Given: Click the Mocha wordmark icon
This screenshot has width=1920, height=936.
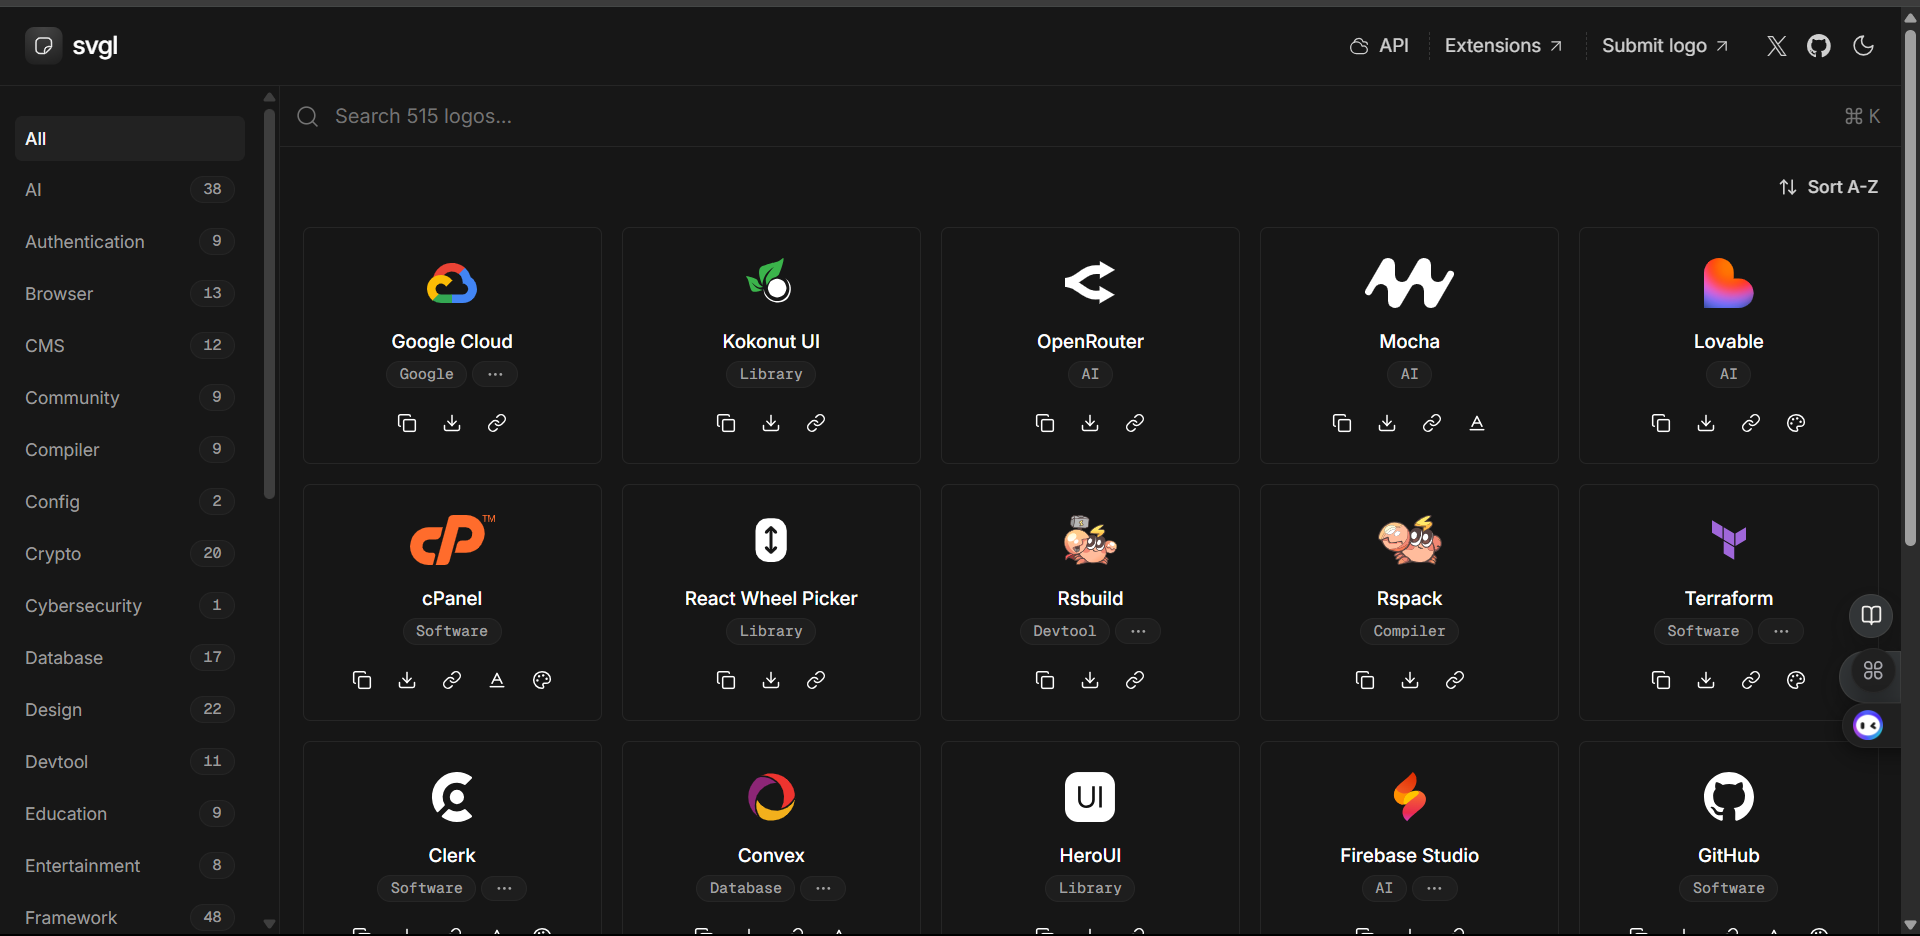Looking at the screenshot, I should coord(1477,423).
